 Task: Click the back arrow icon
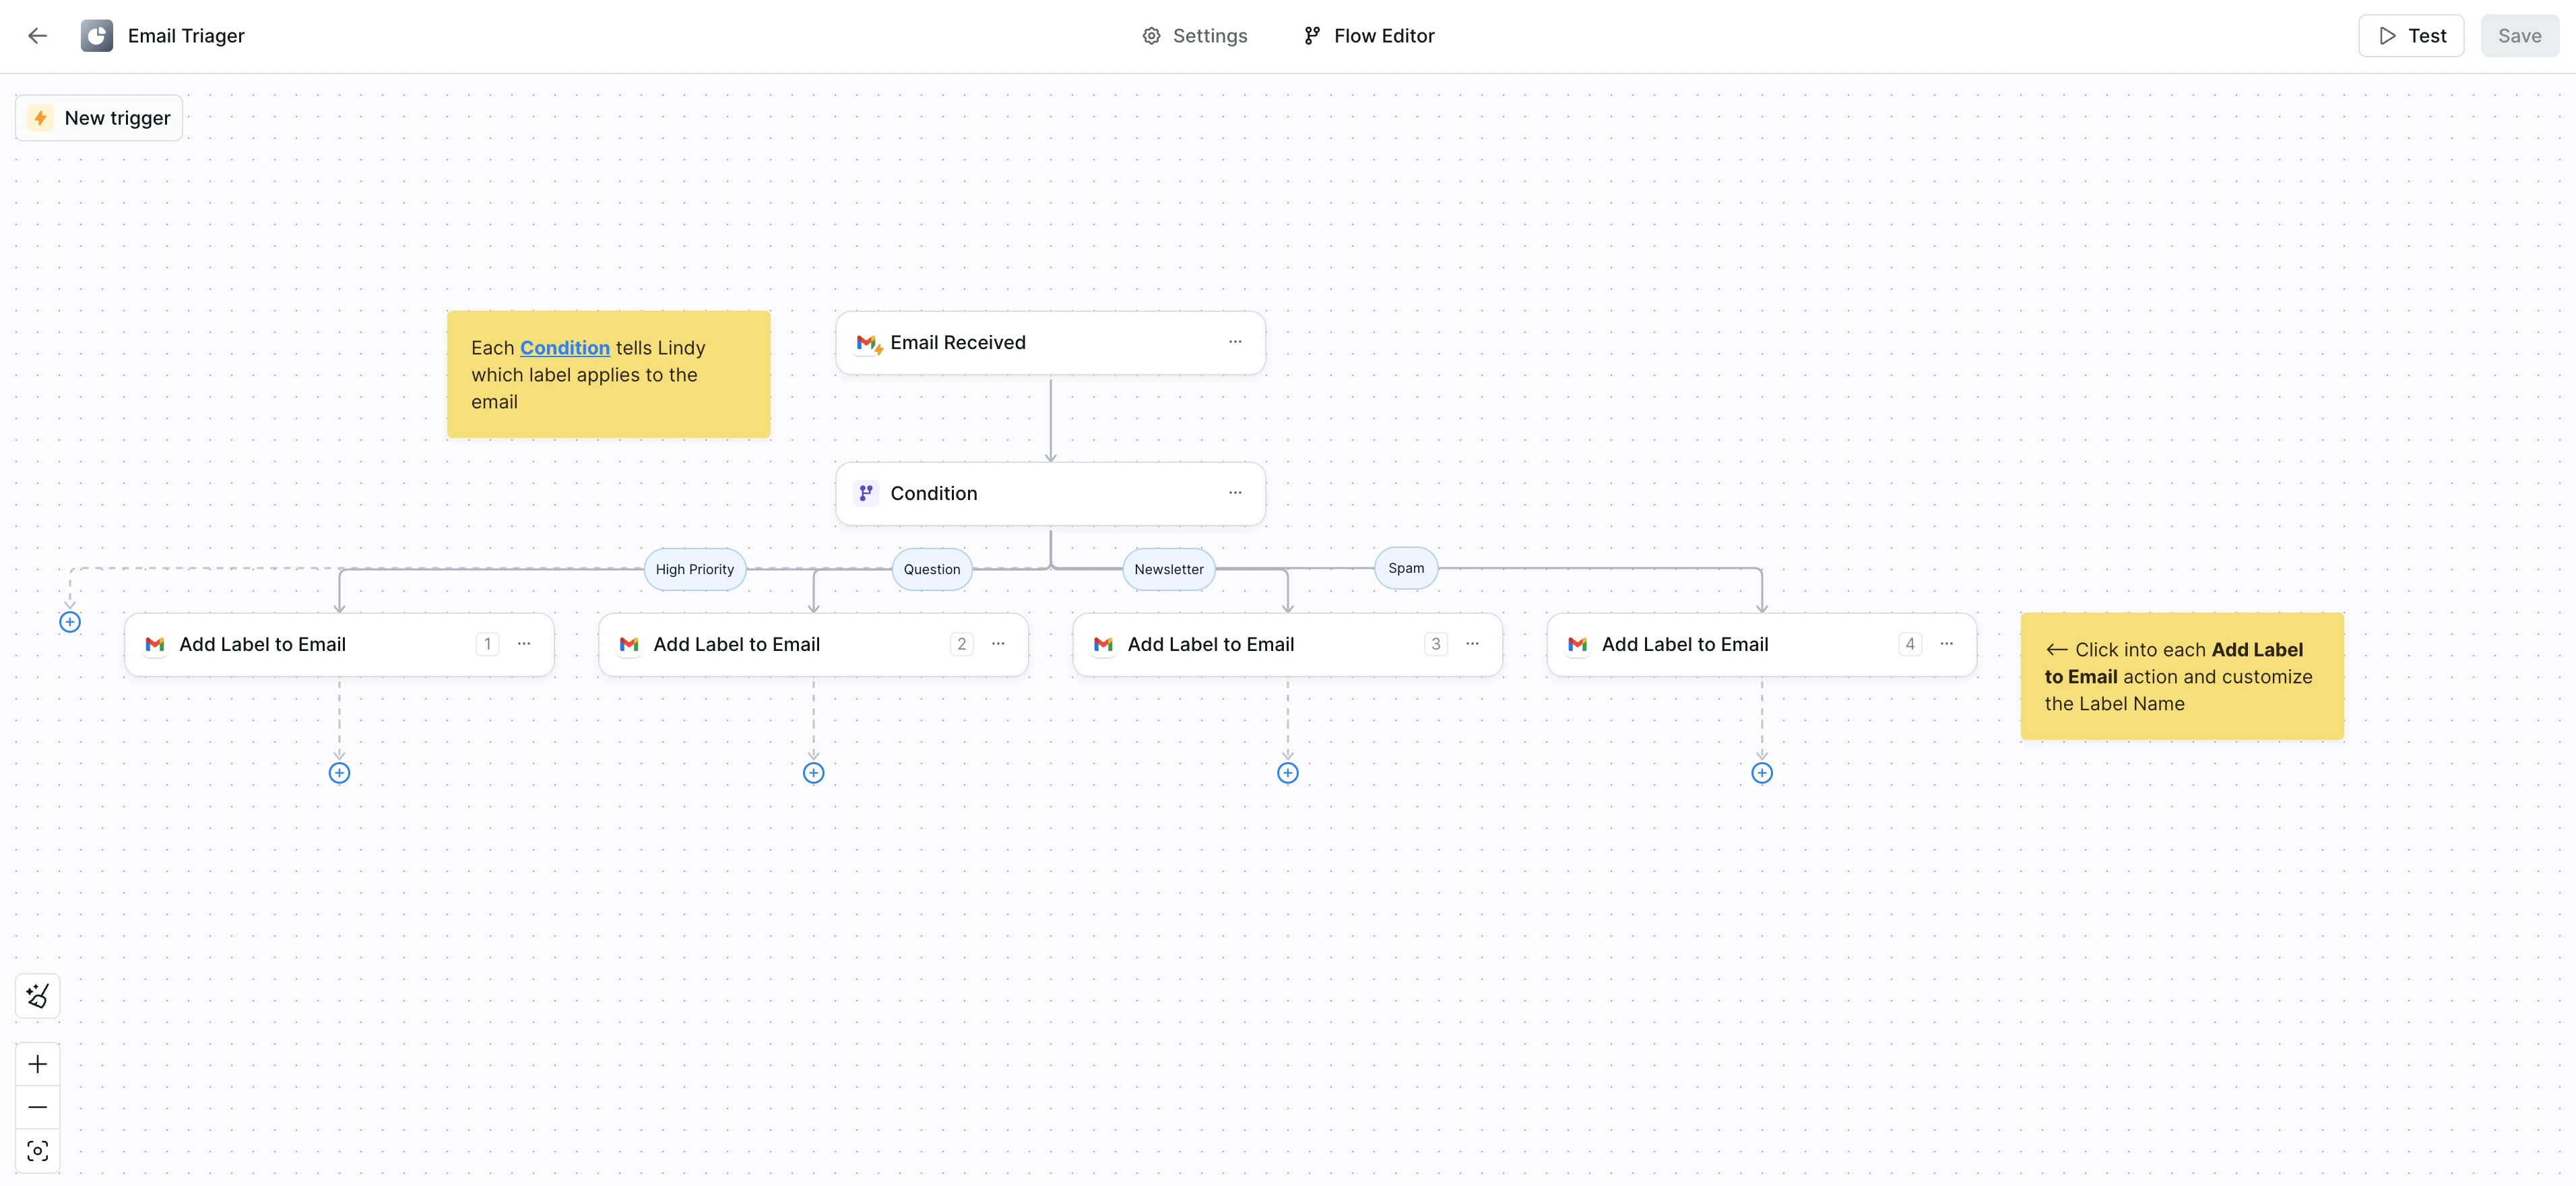(37, 36)
